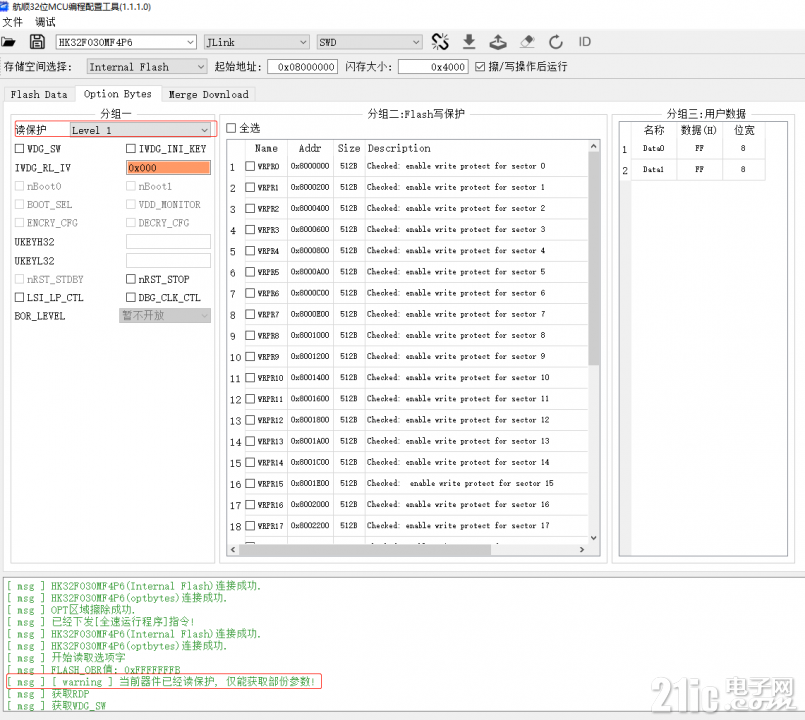Click the refresh circular arrow icon

point(555,42)
